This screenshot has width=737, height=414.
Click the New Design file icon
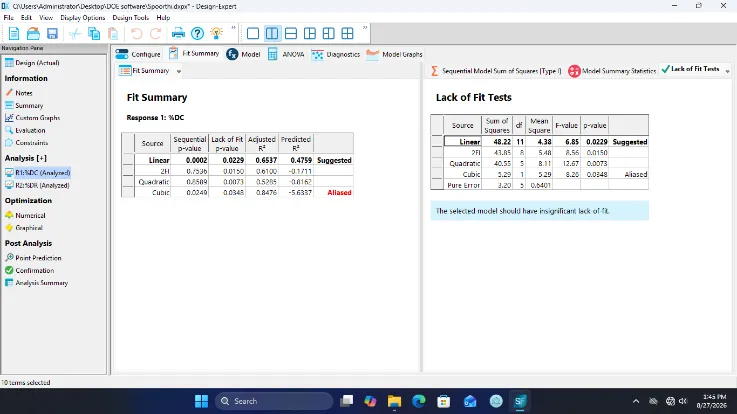pos(14,33)
